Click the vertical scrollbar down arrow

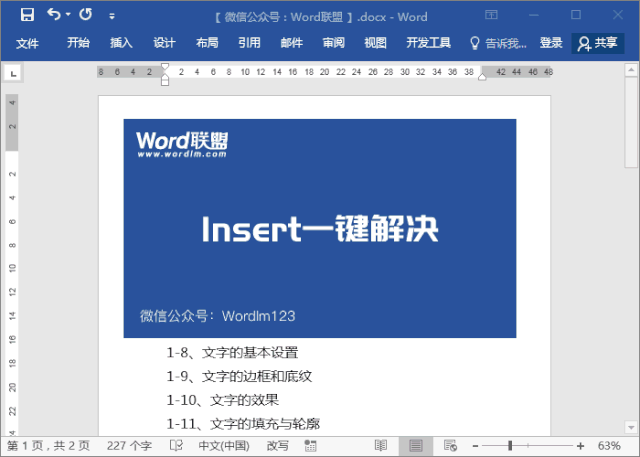click(631, 428)
